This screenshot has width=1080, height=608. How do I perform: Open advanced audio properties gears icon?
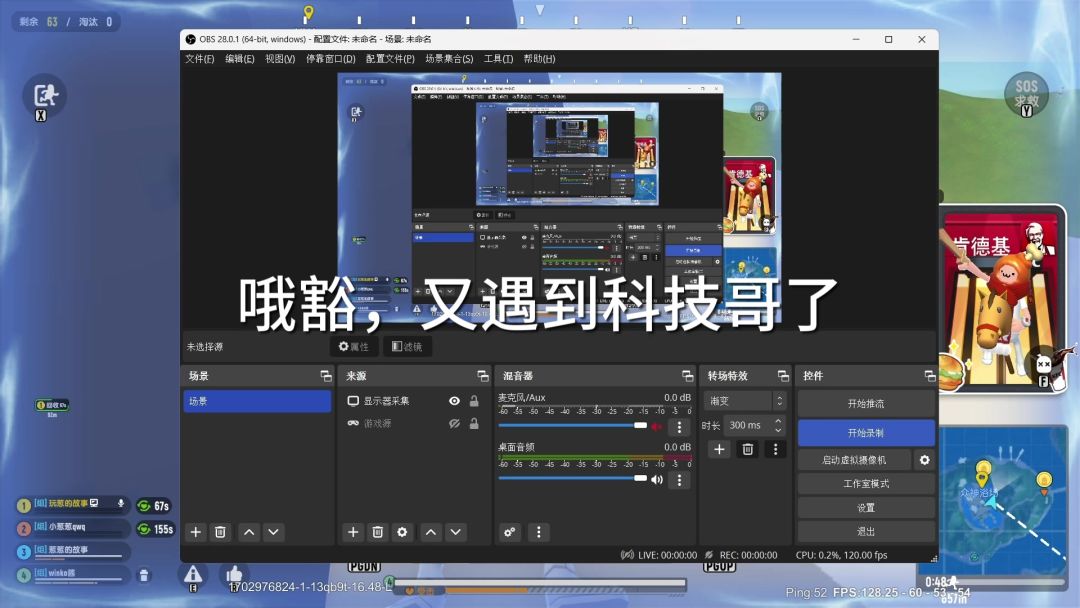coord(510,532)
